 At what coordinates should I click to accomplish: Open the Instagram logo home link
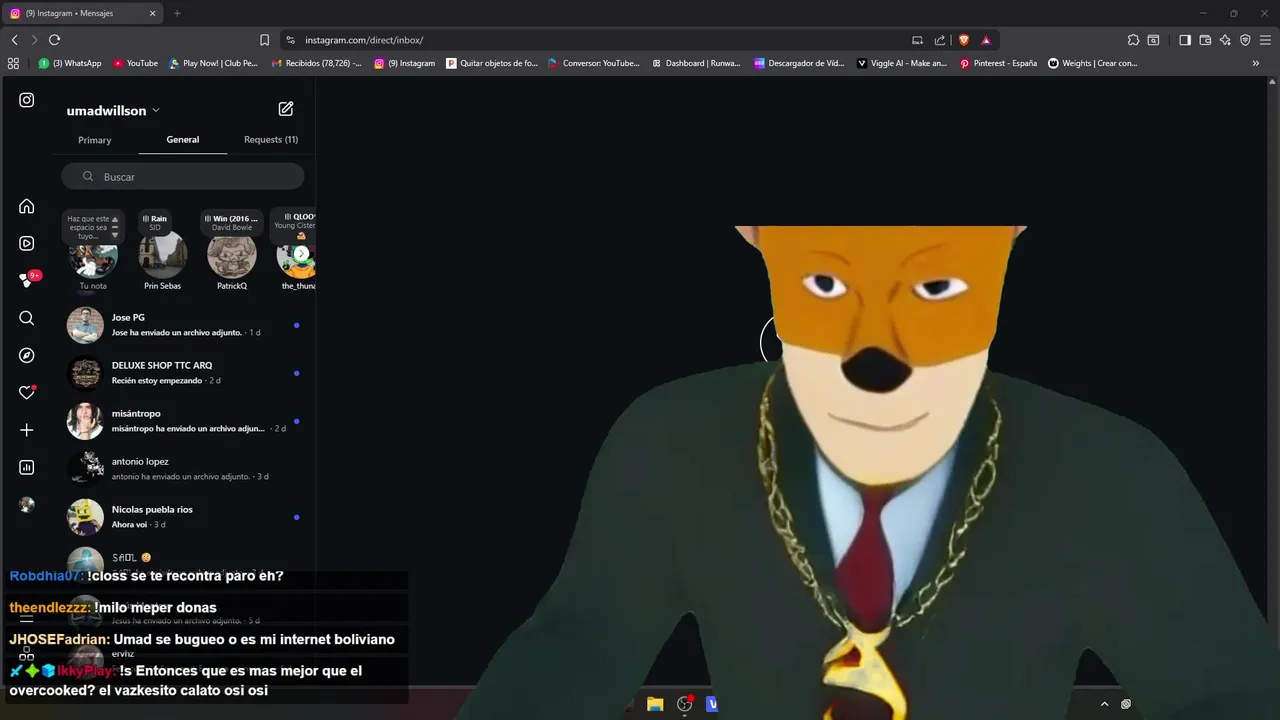pos(27,100)
